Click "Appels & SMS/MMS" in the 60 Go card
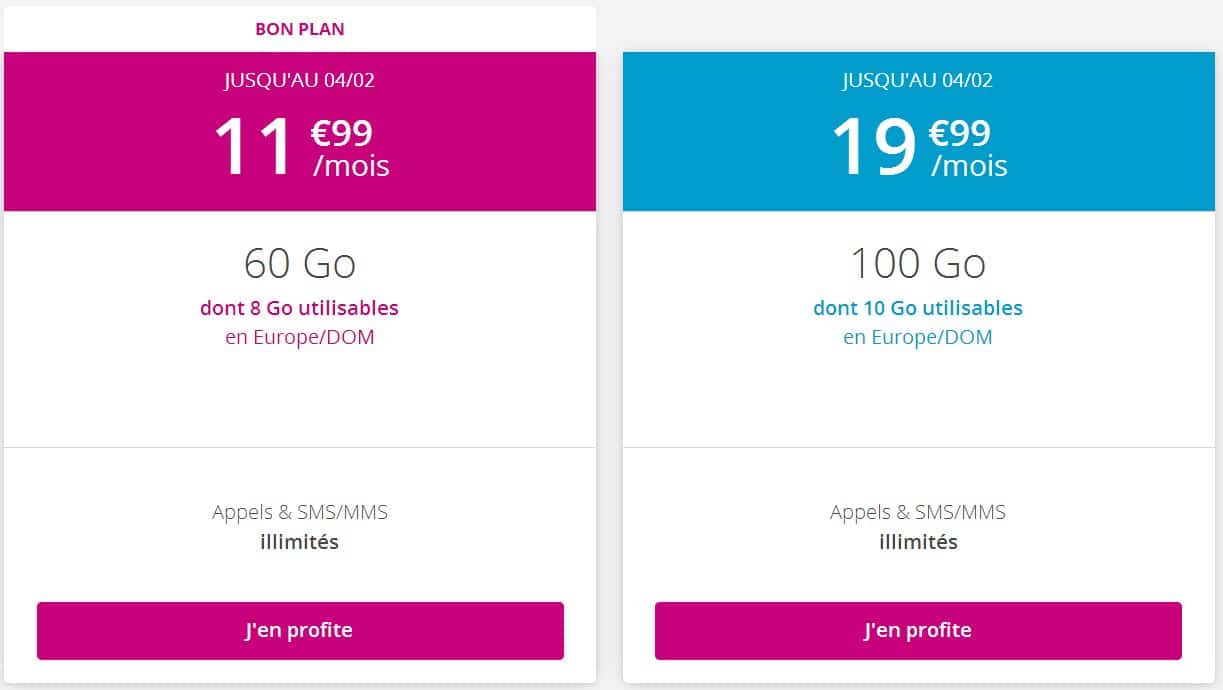The height and width of the screenshot is (690, 1223). 300,513
